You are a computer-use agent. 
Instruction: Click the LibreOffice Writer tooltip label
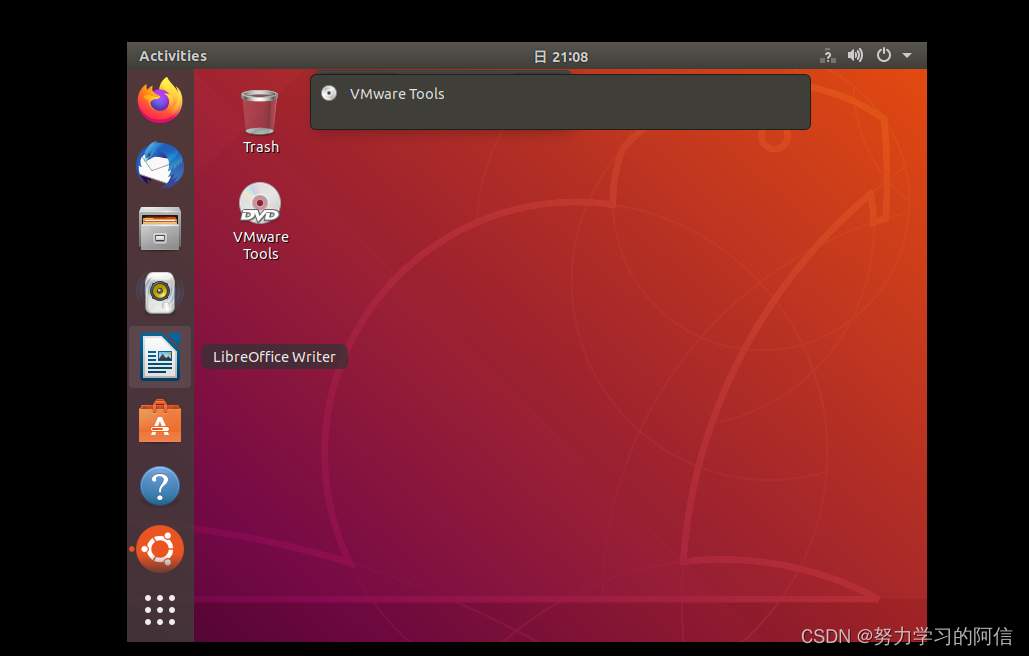274,356
